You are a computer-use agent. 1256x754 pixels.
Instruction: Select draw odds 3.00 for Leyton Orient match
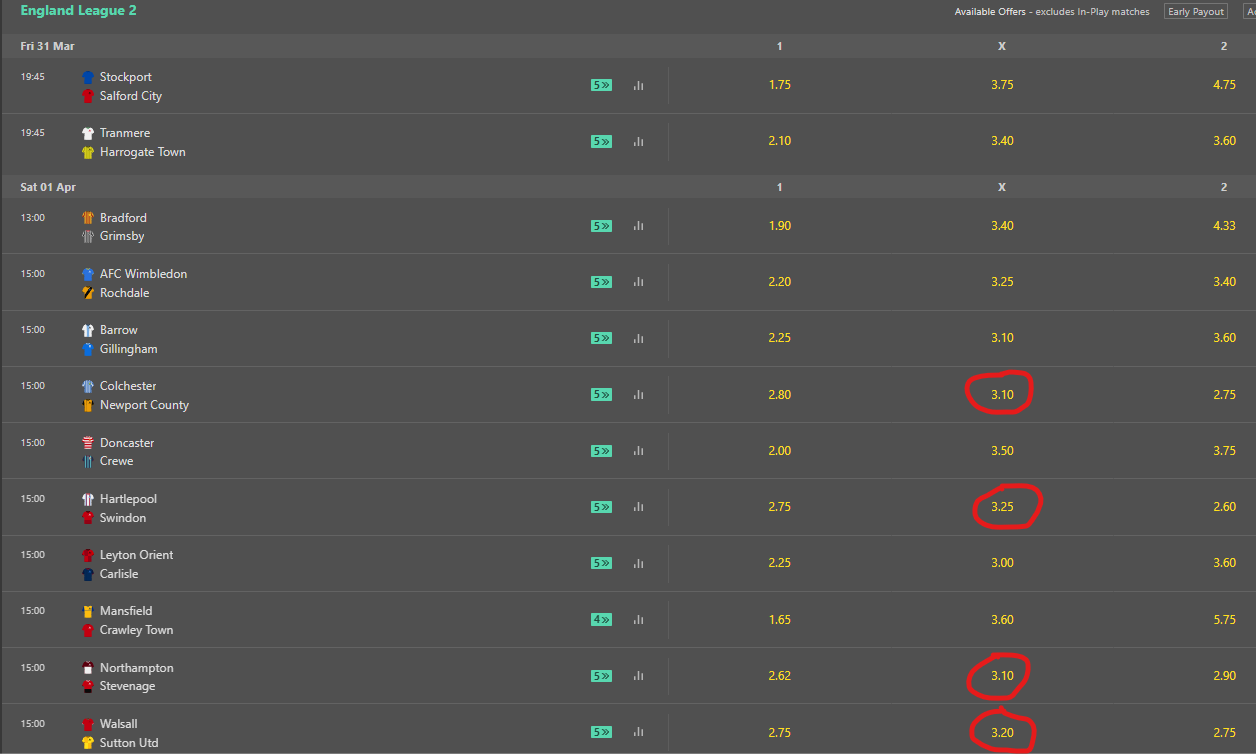click(1002, 563)
